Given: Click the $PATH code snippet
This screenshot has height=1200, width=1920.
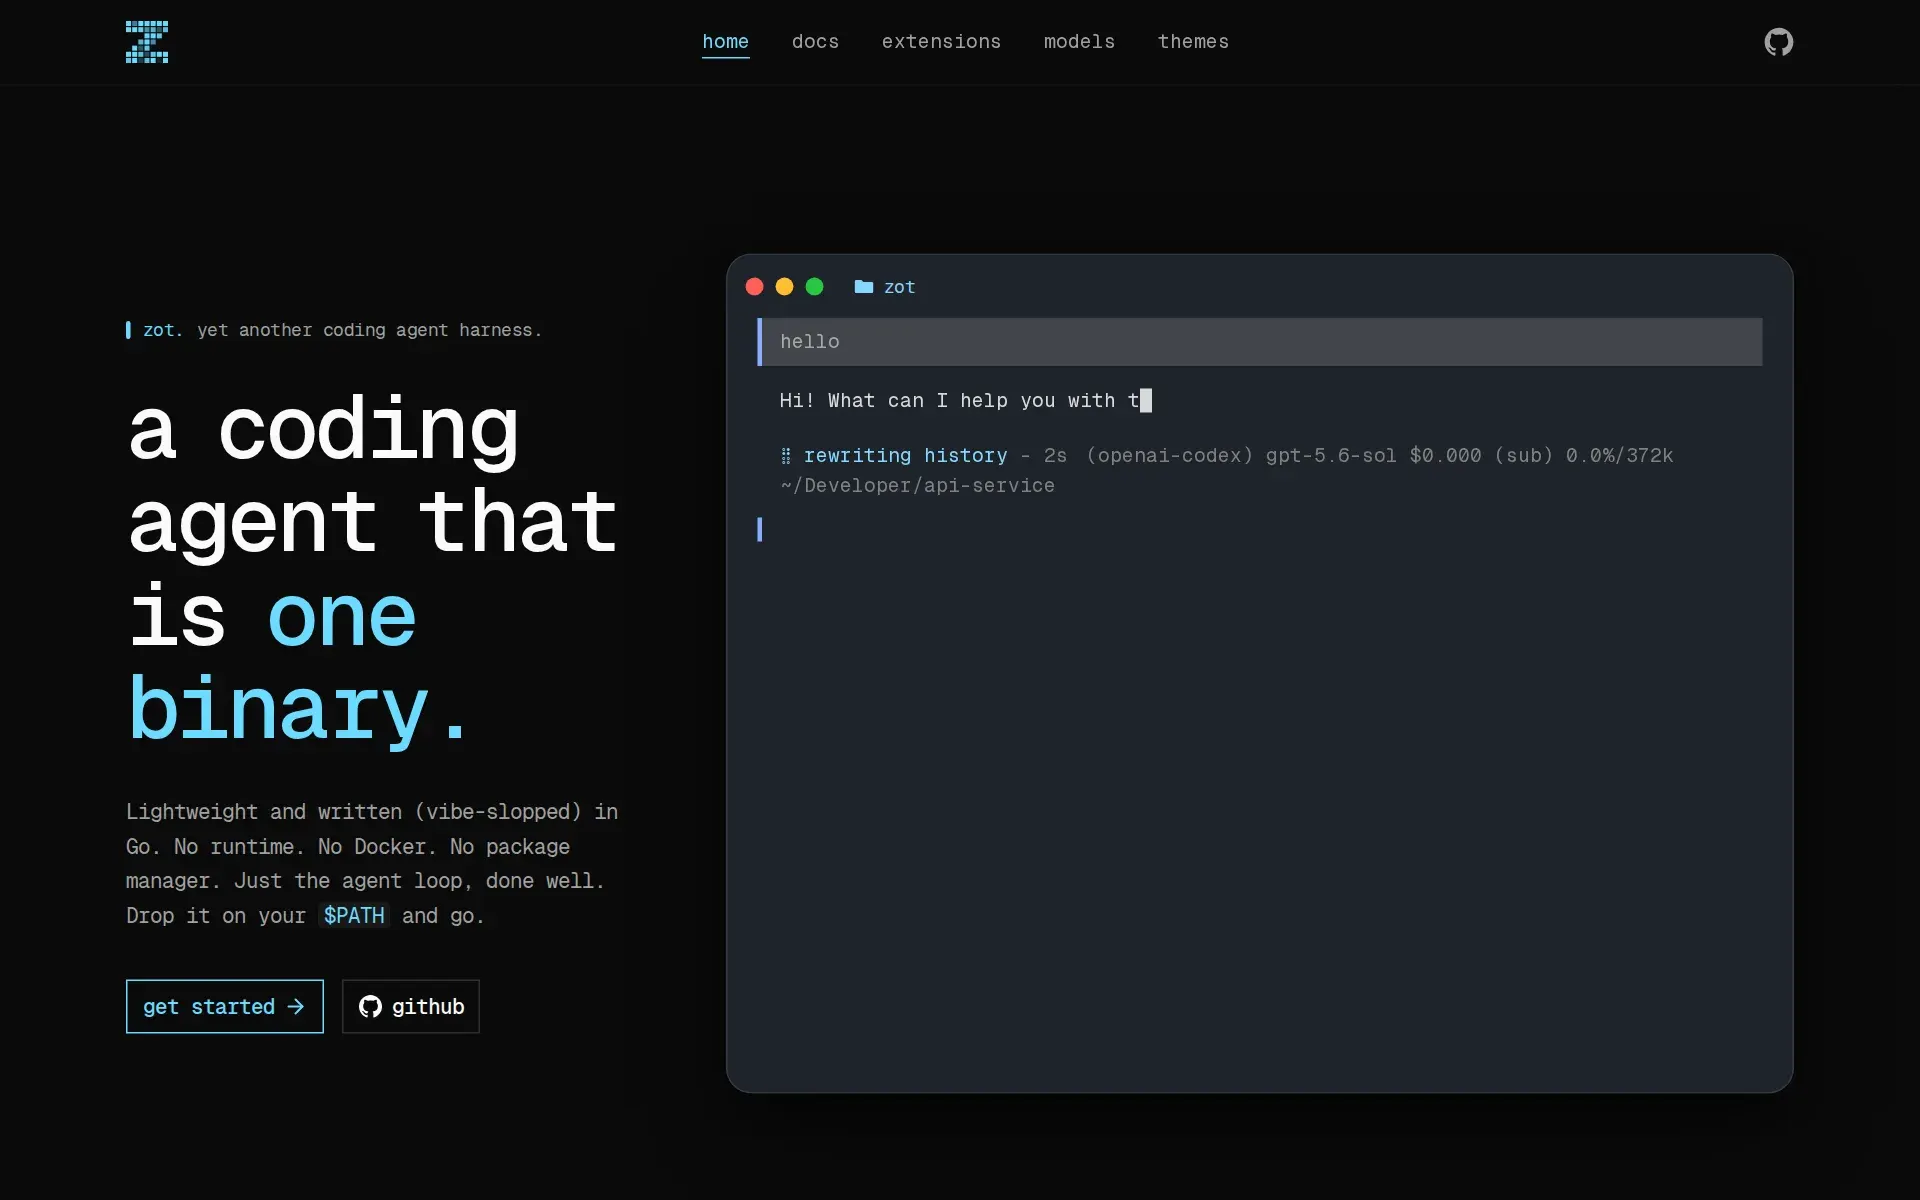Looking at the screenshot, I should [354, 915].
